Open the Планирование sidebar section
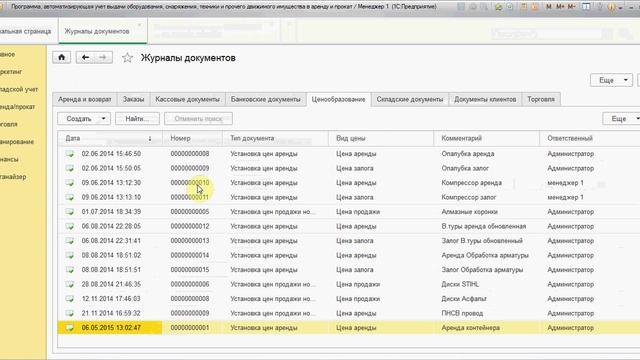Image resolution: width=640 pixels, height=360 pixels. pos(17,142)
